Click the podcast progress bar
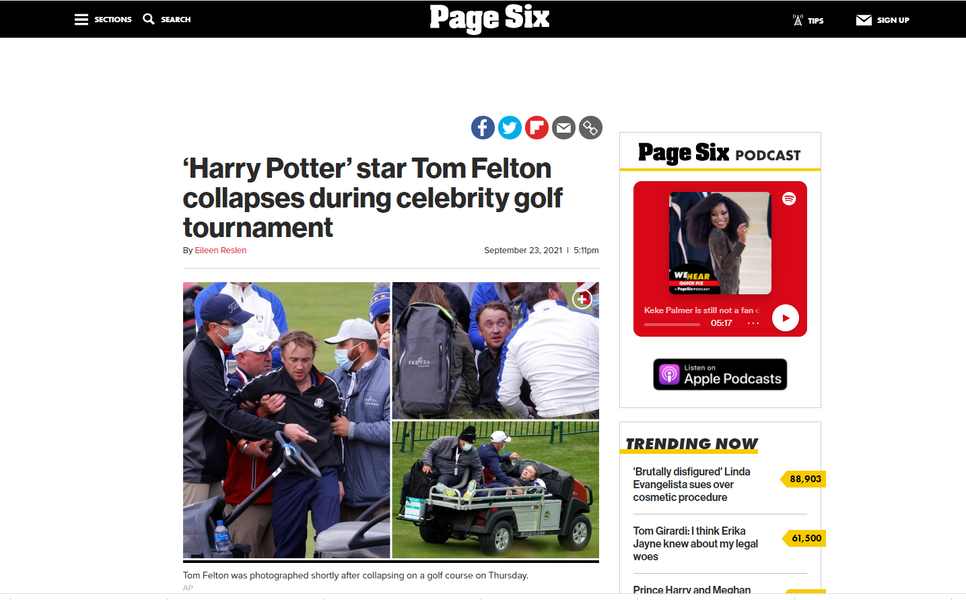The height and width of the screenshot is (600, 966). [672, 324]
